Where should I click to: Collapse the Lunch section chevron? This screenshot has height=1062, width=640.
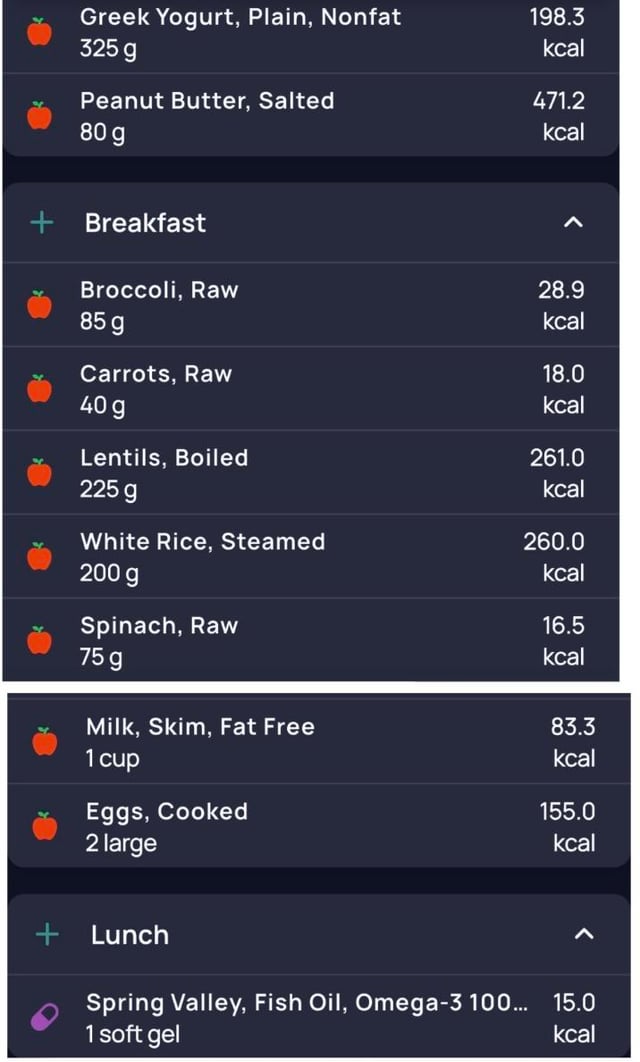[x=584, y=935]
